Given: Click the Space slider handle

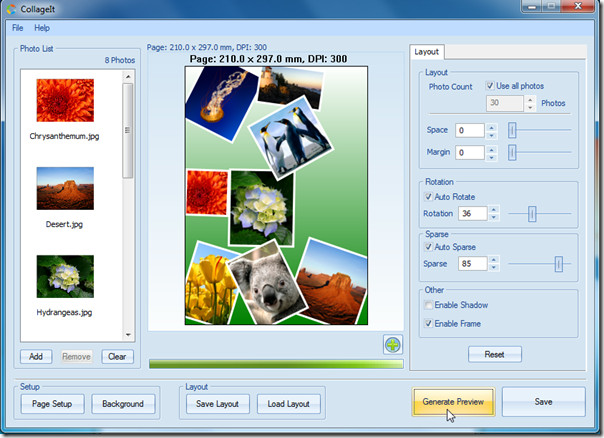Looking at the screenshot, I should 512,130.
